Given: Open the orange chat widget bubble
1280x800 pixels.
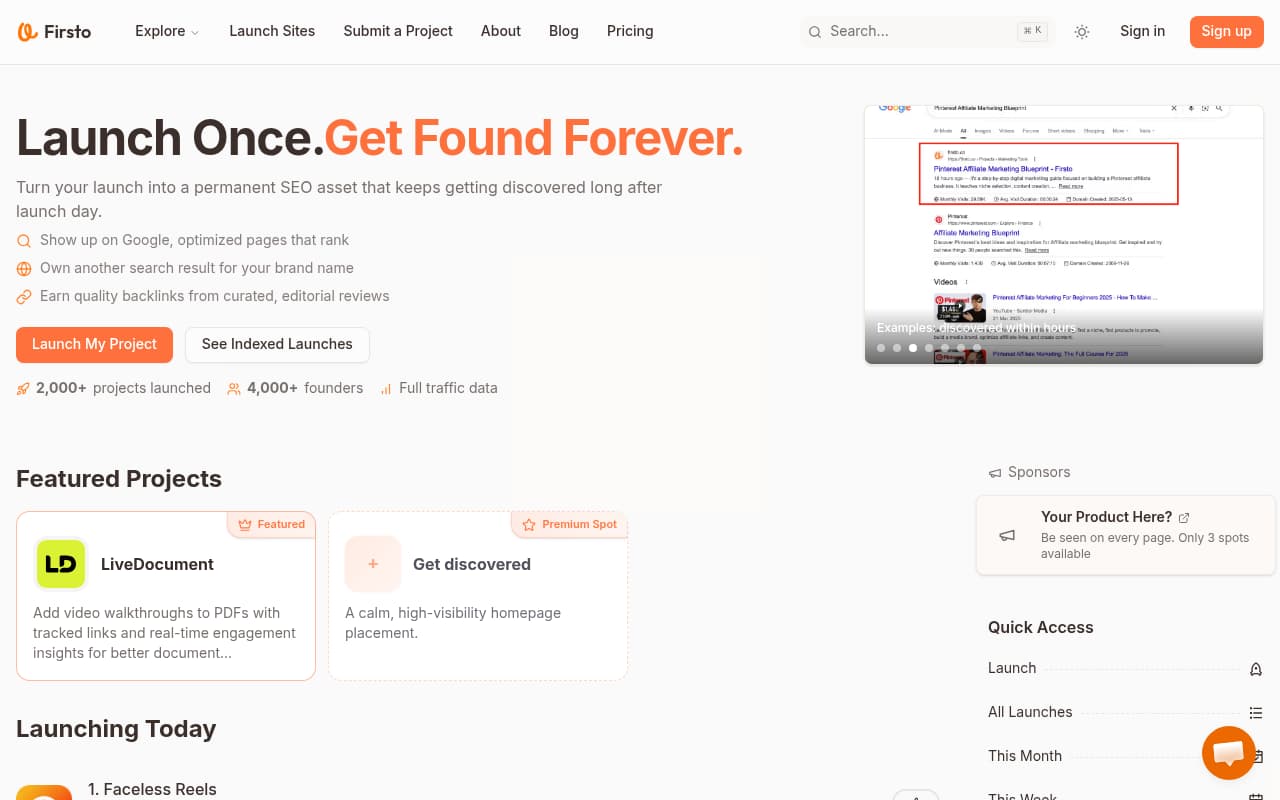Looking at the screenshot, I should tap(1228, 752).
